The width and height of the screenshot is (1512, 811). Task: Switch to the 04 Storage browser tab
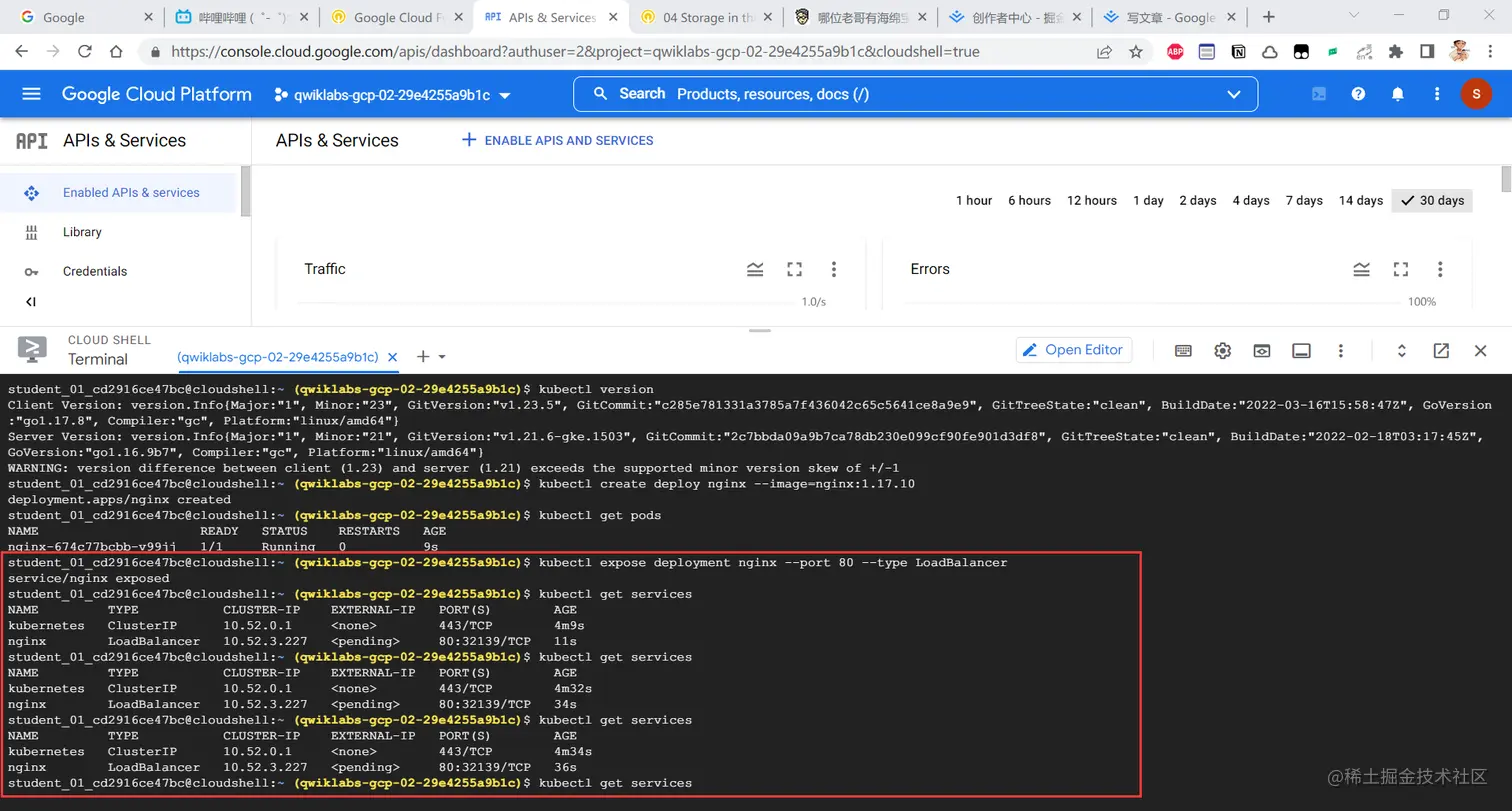pyautogui.click(x=705, y=17)
